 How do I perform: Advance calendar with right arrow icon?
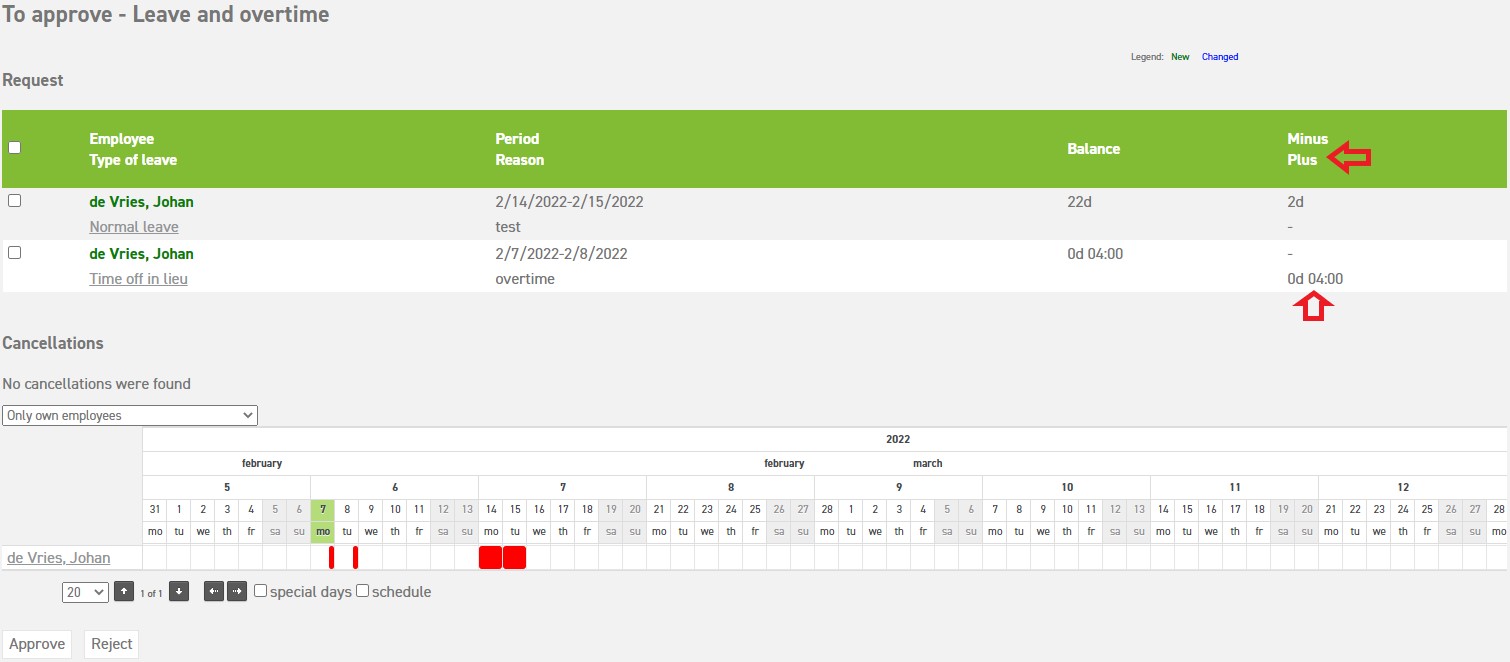click(x=237, y=592)
